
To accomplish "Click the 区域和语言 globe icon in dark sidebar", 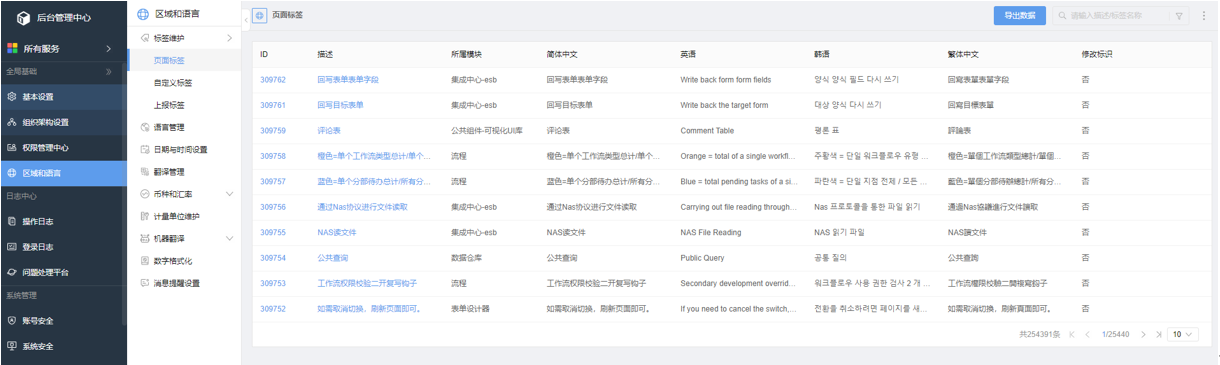I will tap(12, 173).
